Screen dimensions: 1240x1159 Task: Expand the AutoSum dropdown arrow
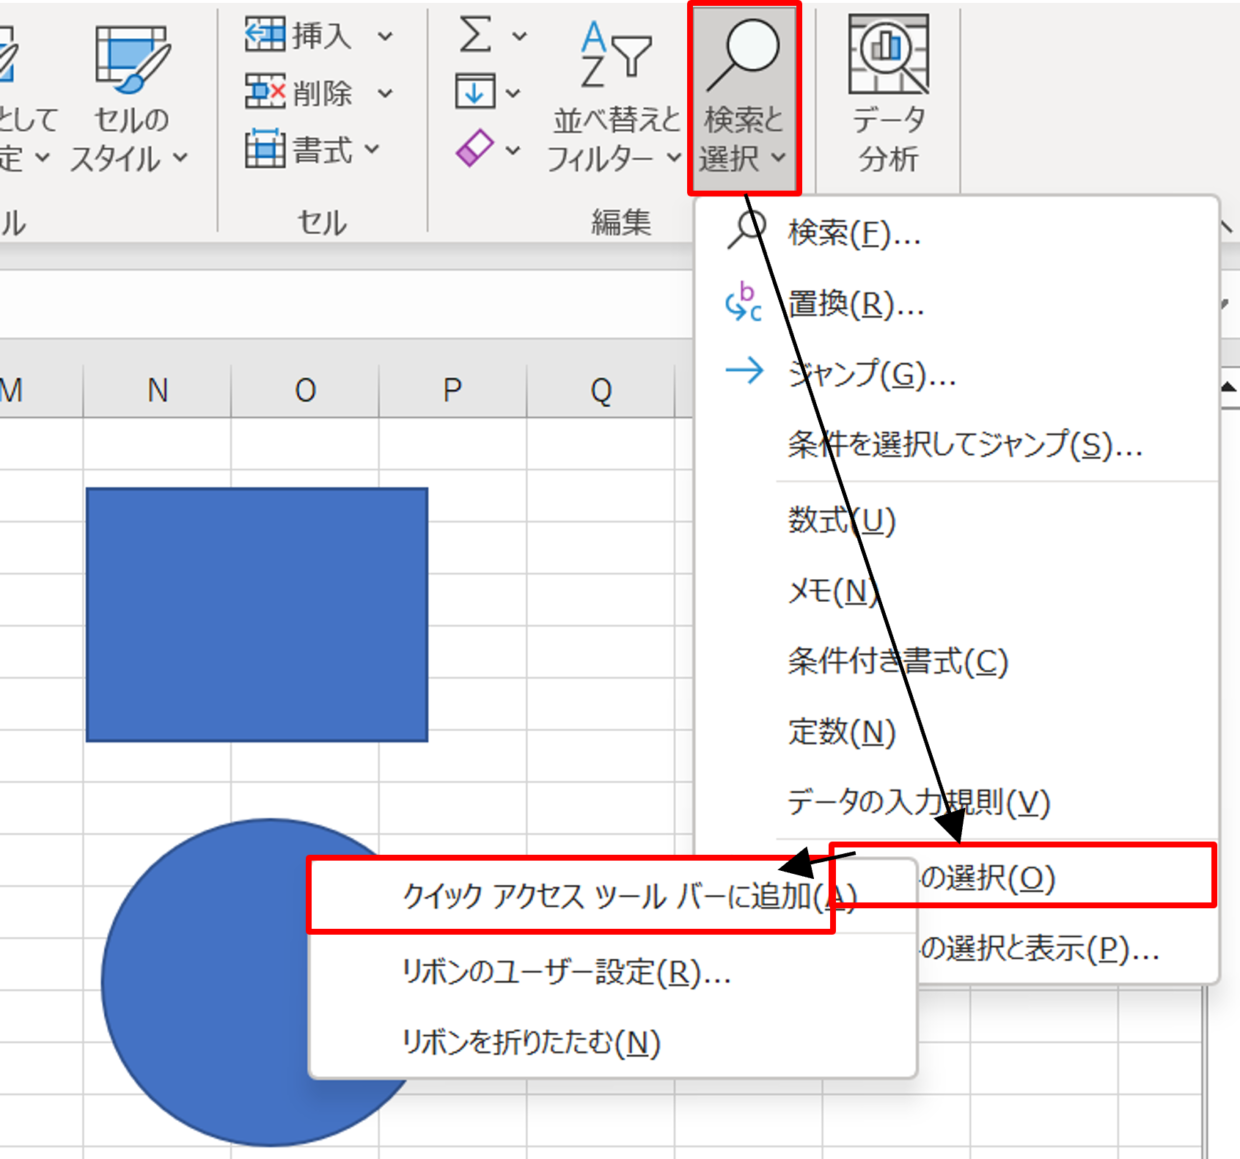click(519, 37)
